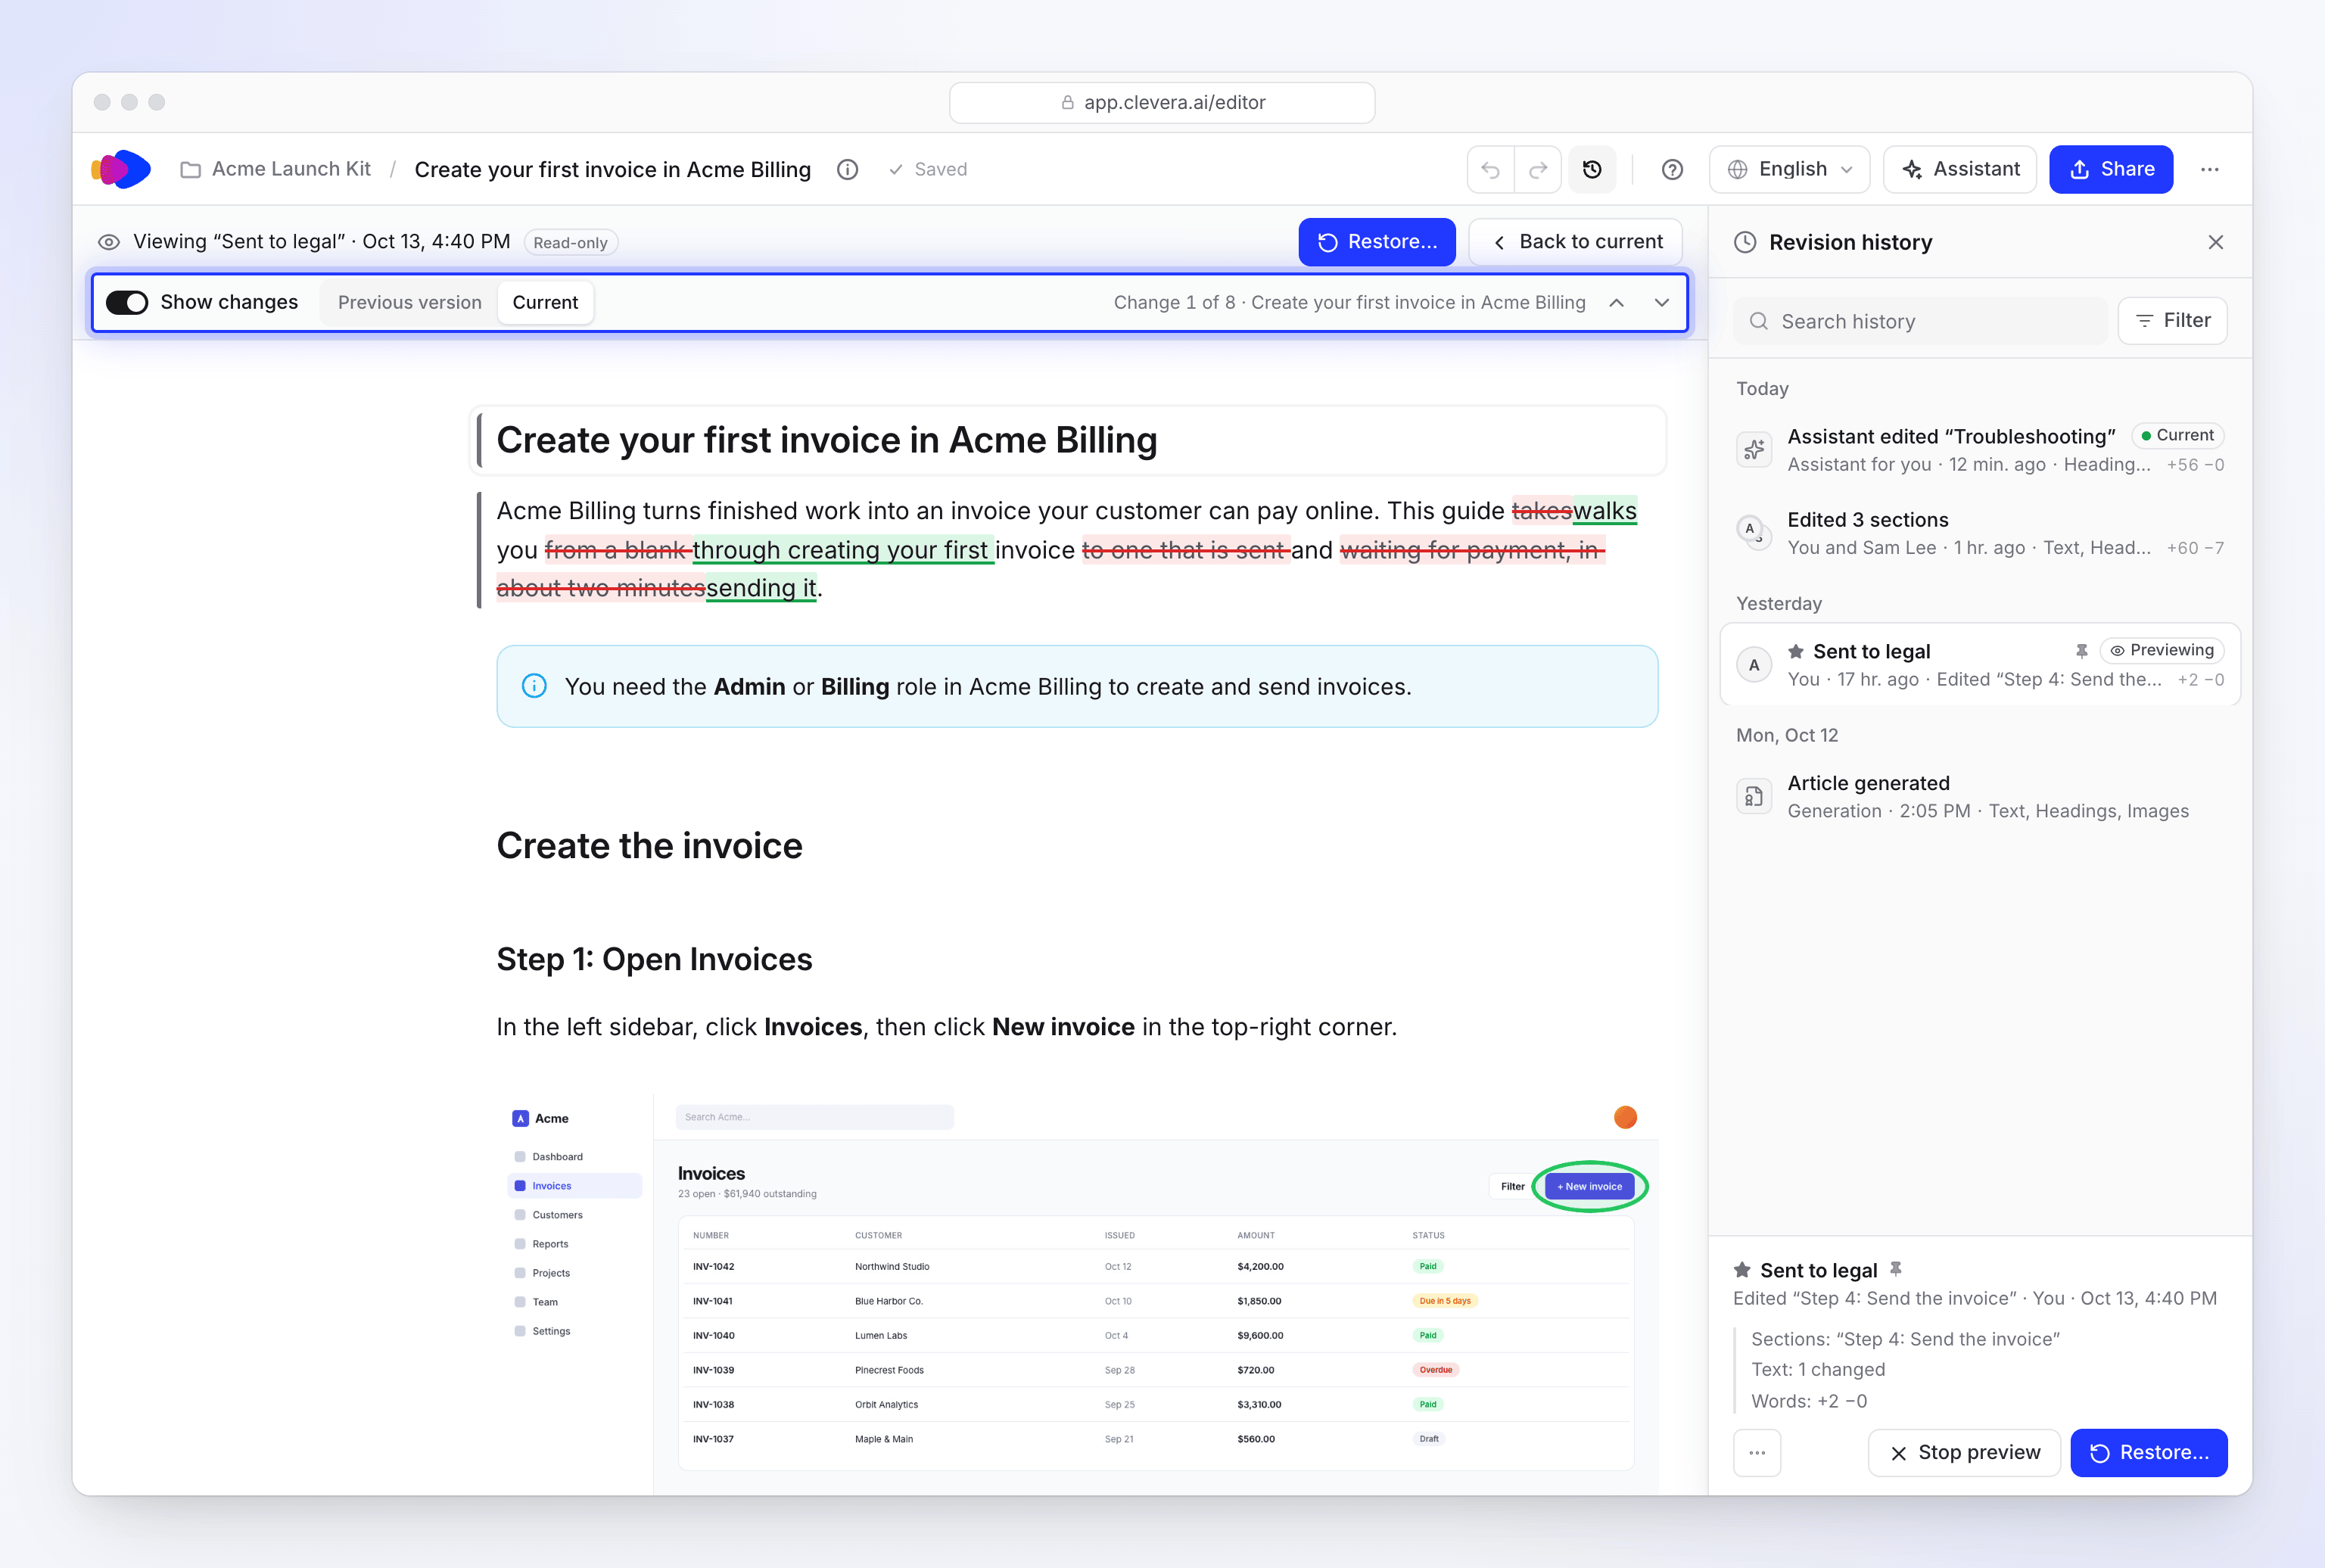The width and height of the screenshot is (2325, 1568).
Task: Click the browser address bar app.clevera.ai/editor
Action: pos(1162,102)
